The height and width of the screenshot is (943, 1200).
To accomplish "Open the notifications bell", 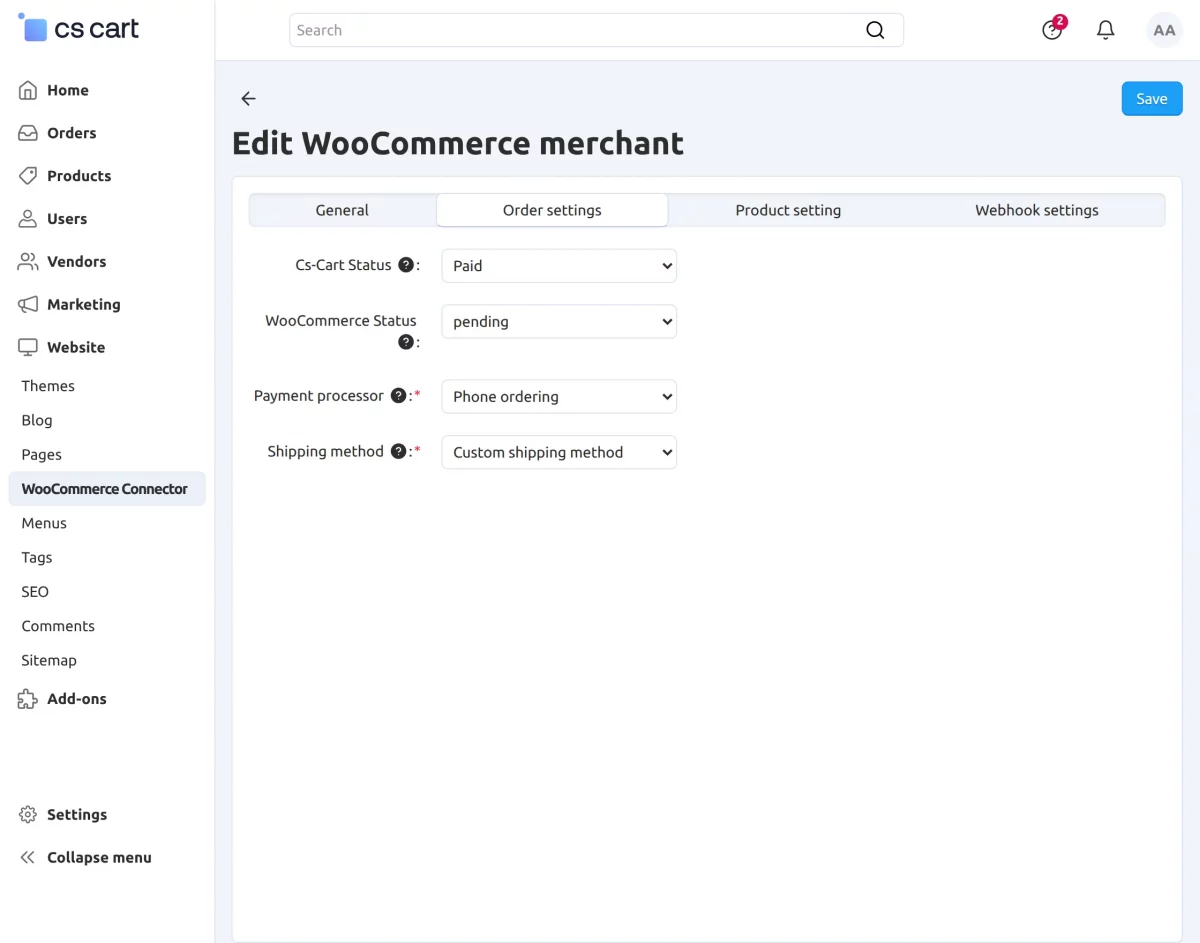I will click(x=1105, y=30).
